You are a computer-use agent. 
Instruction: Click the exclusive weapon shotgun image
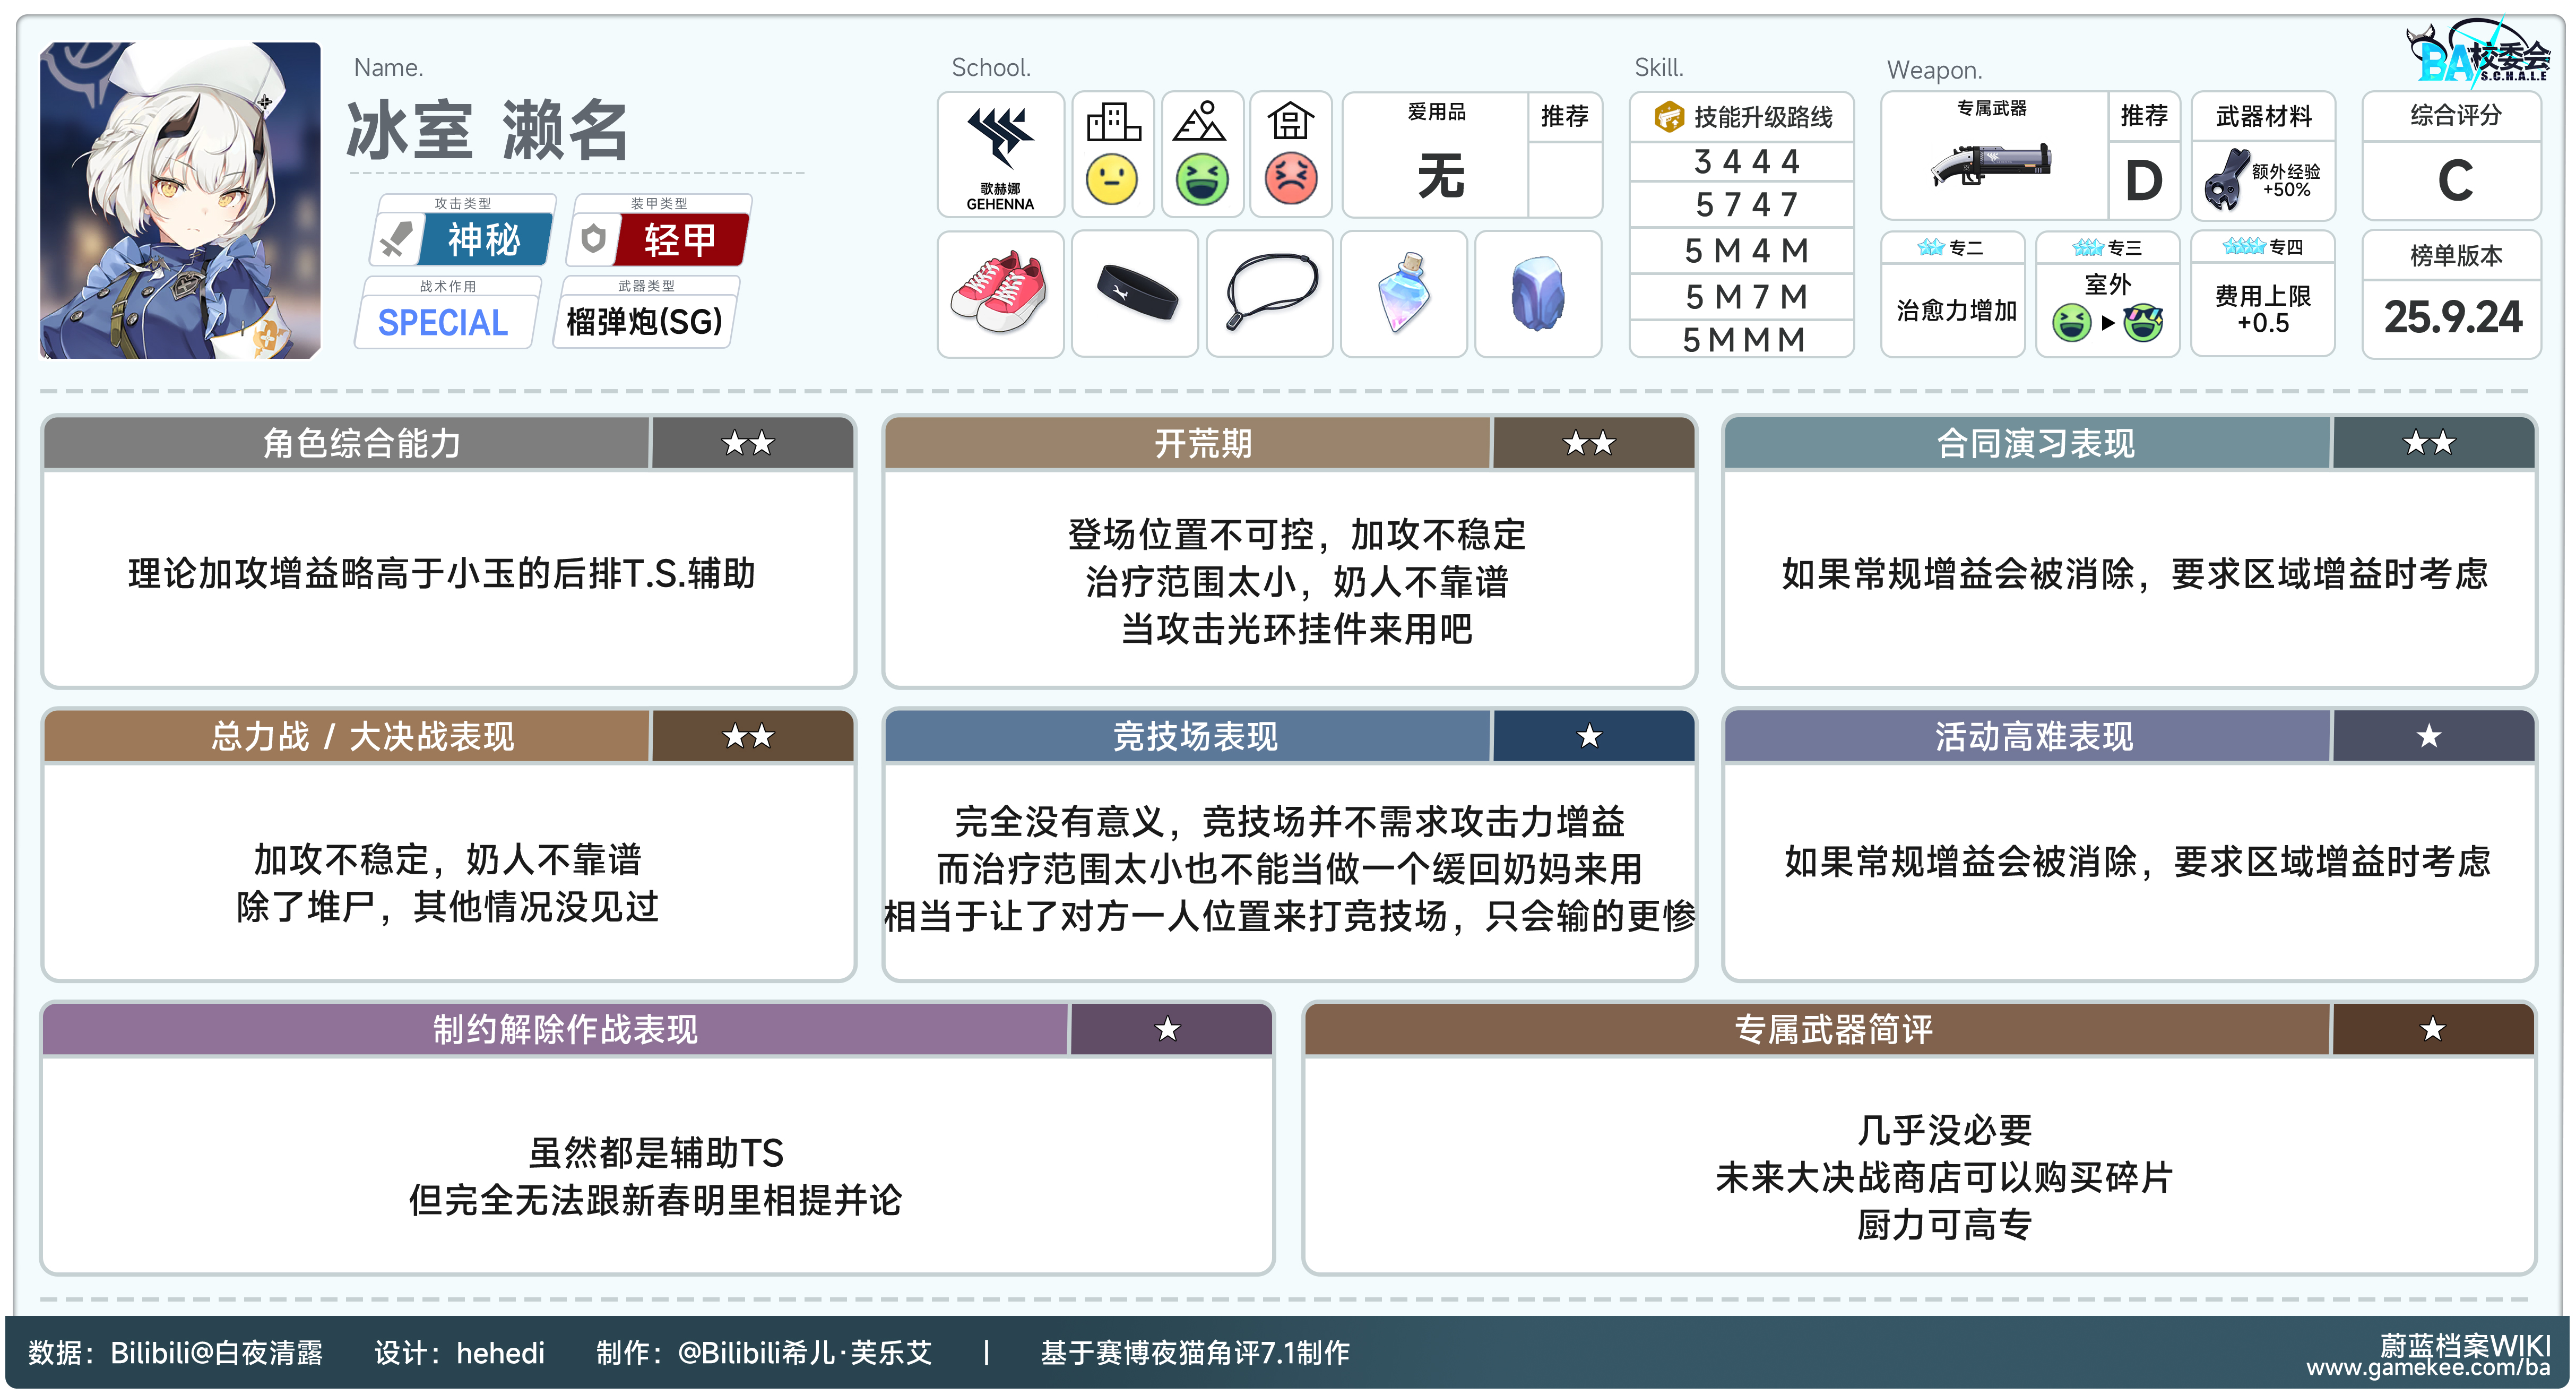(x=1991, y=165)
